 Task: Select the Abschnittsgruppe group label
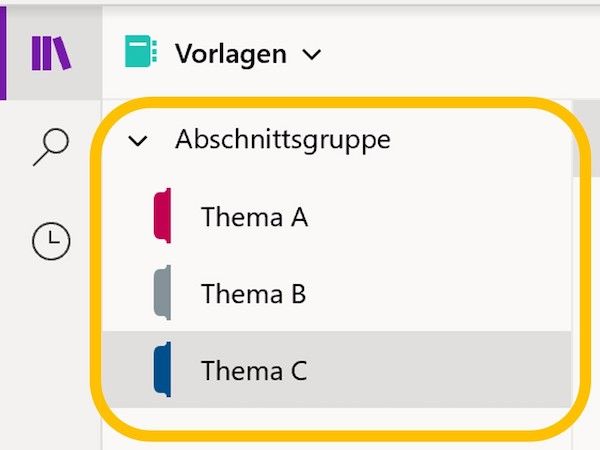pyautogui.click(x=283, y=140)
